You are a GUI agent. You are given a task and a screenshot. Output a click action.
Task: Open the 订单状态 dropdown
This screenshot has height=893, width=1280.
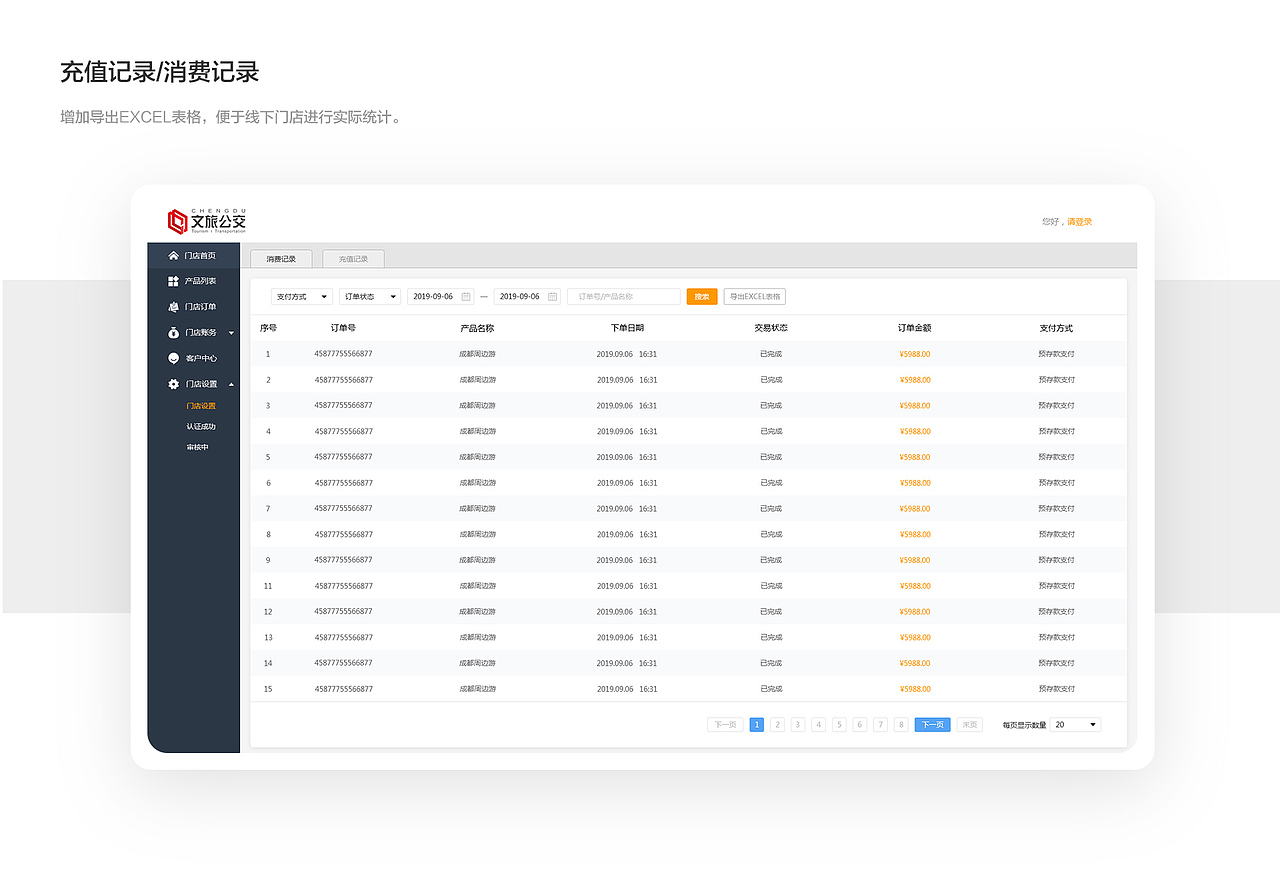coord(370,297)
